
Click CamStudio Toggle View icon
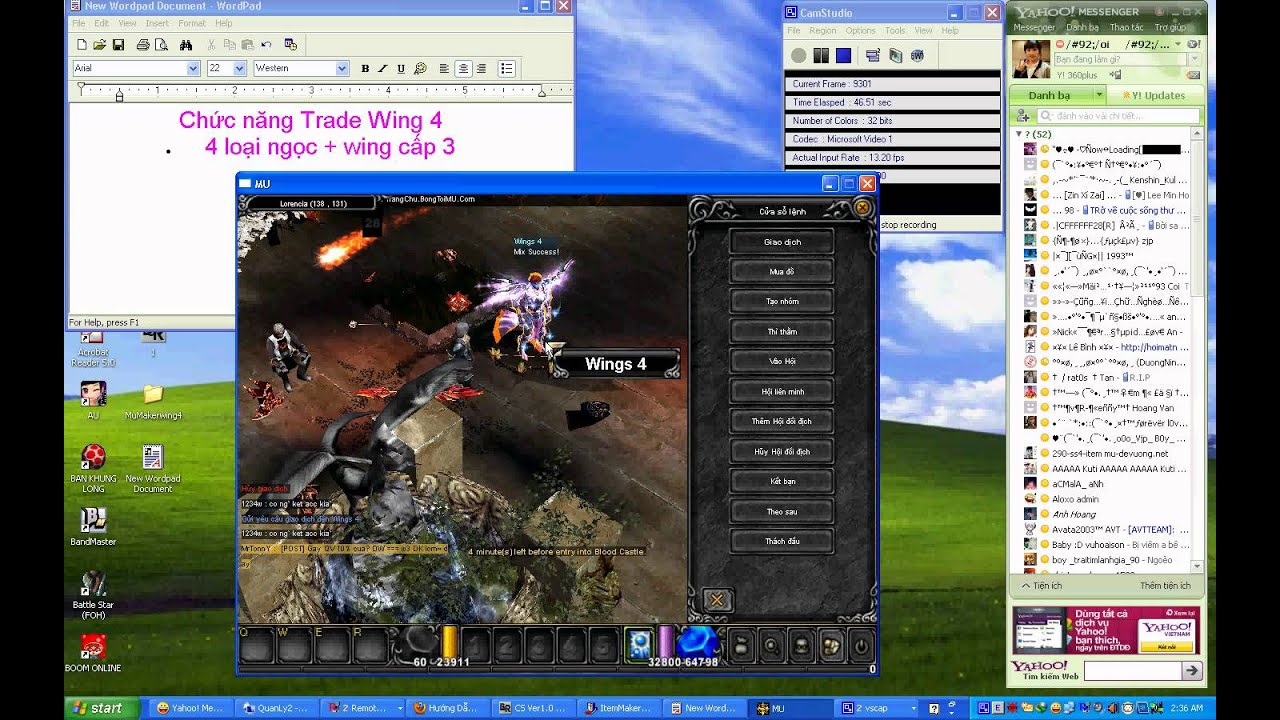point(873,56)
